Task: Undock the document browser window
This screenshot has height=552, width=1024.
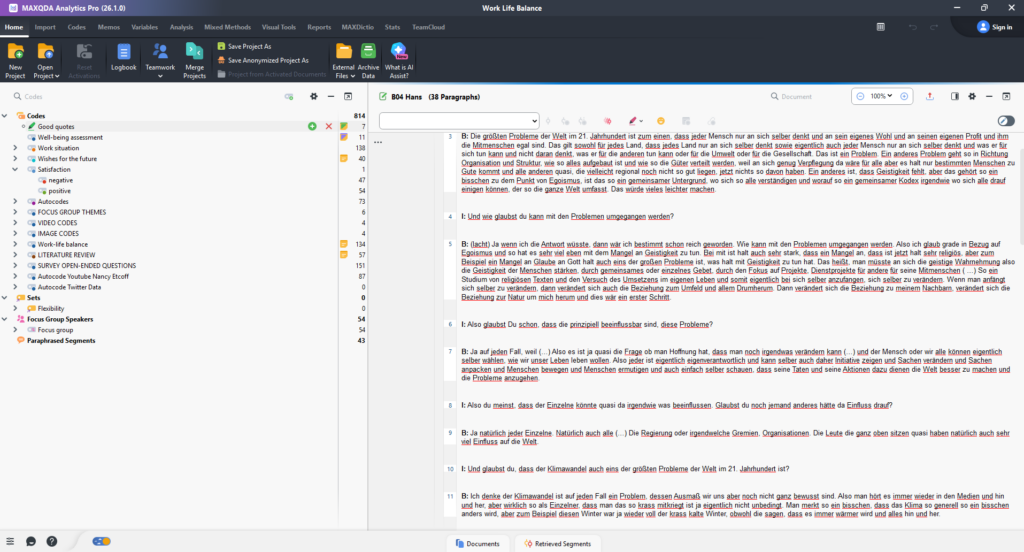Action: 1006,96
